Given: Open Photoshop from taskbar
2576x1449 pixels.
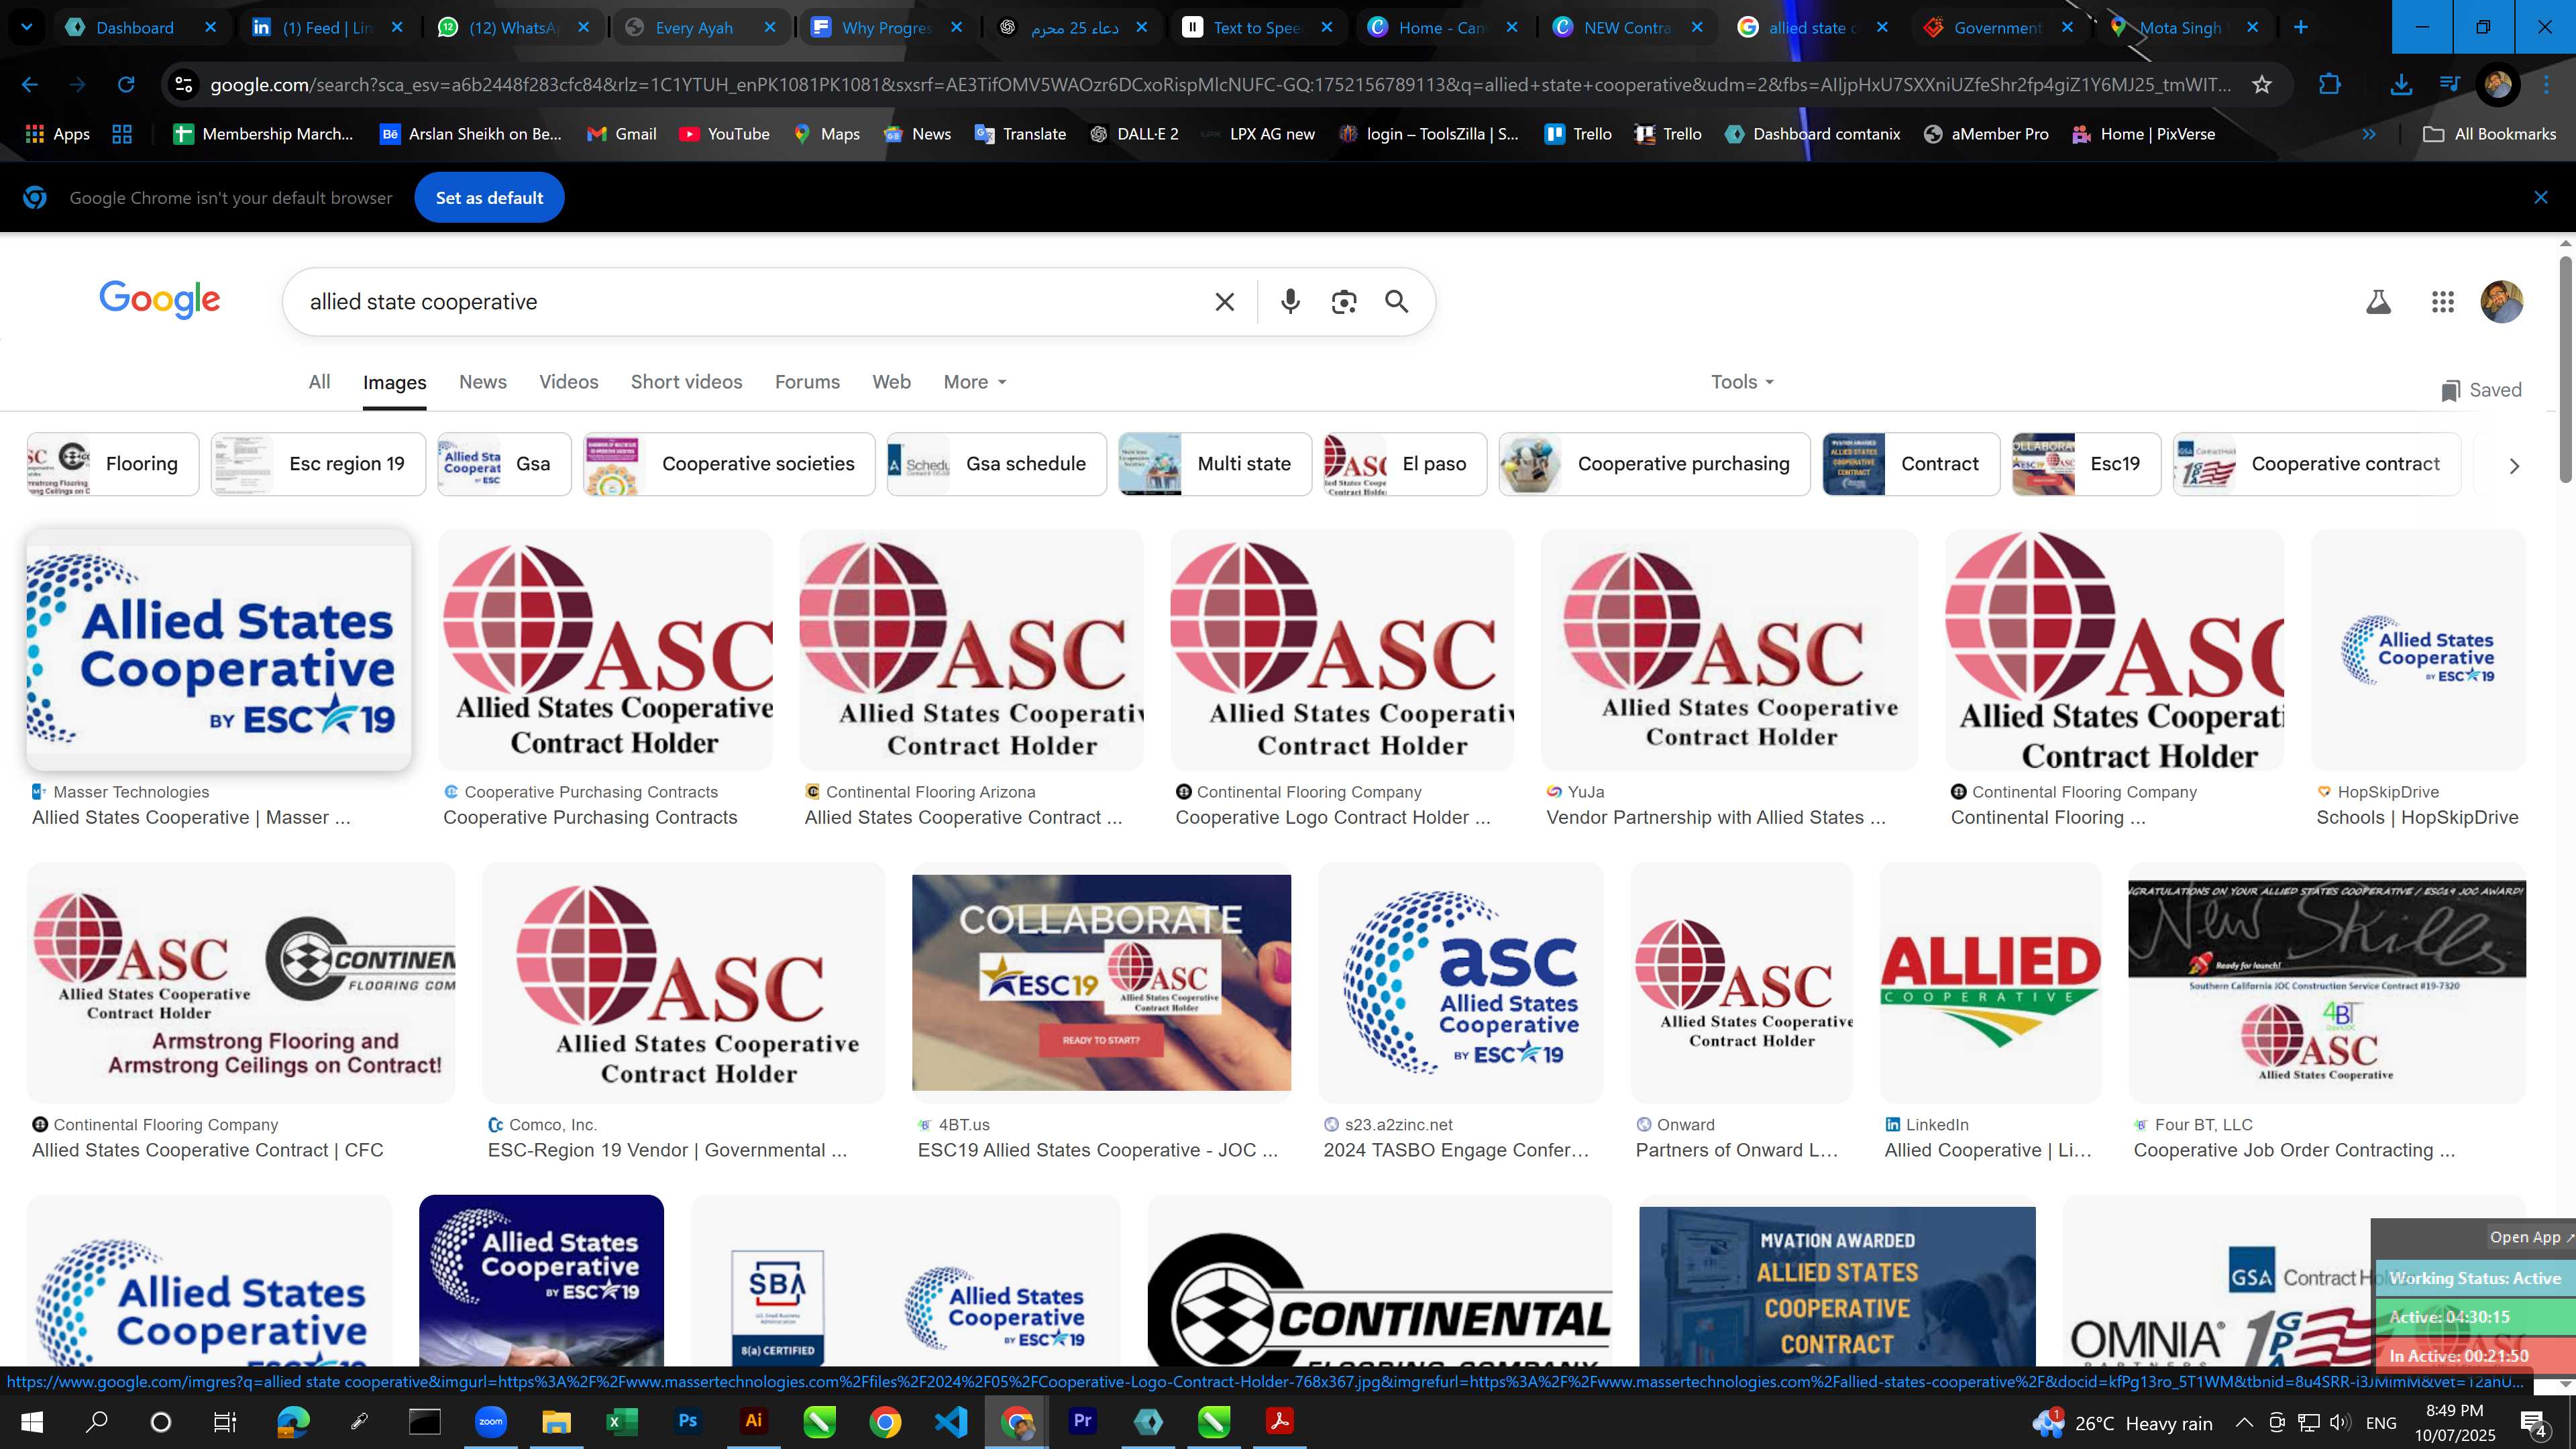Looking at the screenshot, I should tap(687, 1421).
